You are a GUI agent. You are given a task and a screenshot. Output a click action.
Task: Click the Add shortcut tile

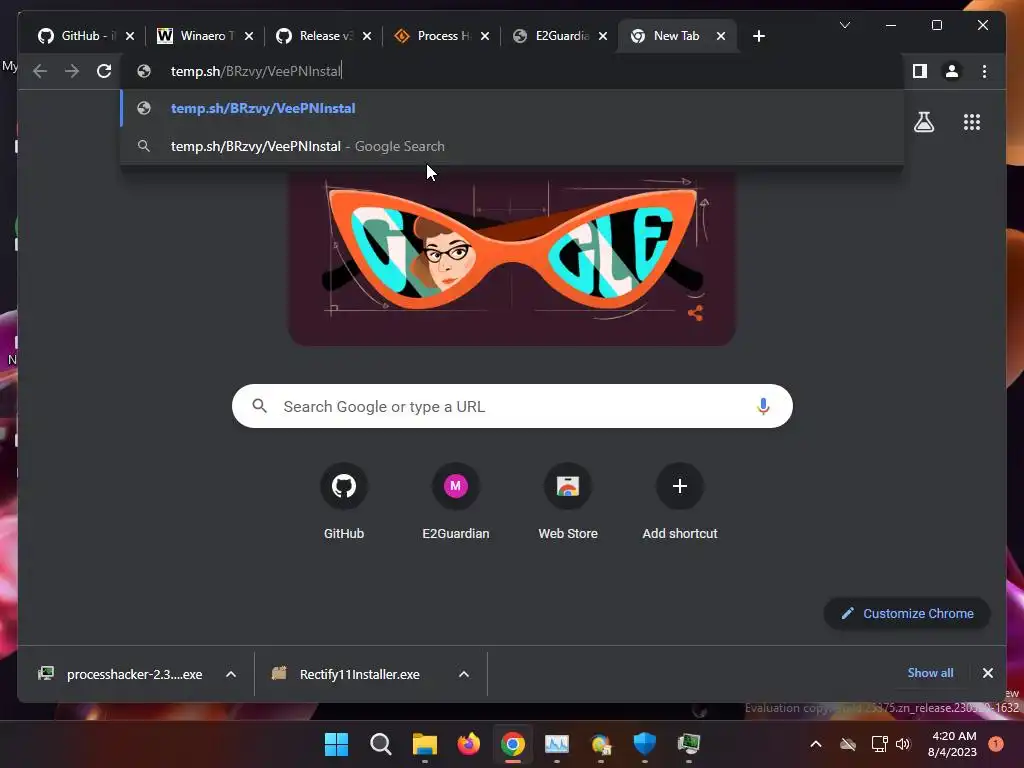pos(679,502)
